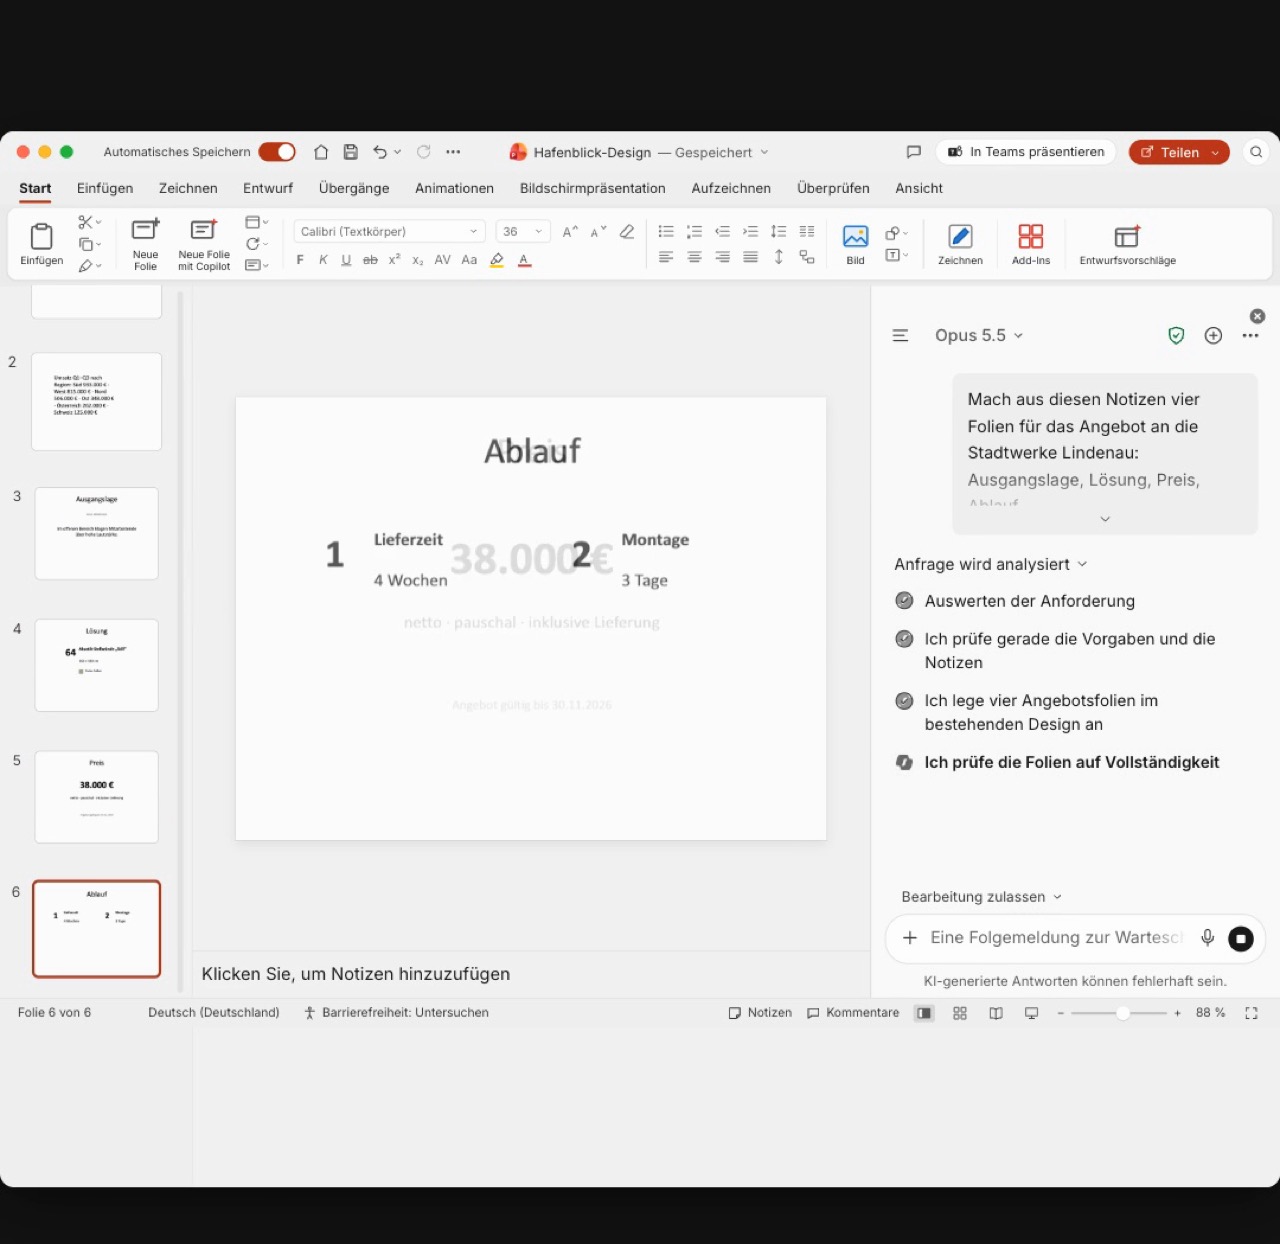Expand the truncated user prompt message

(x=1105, y=519)
